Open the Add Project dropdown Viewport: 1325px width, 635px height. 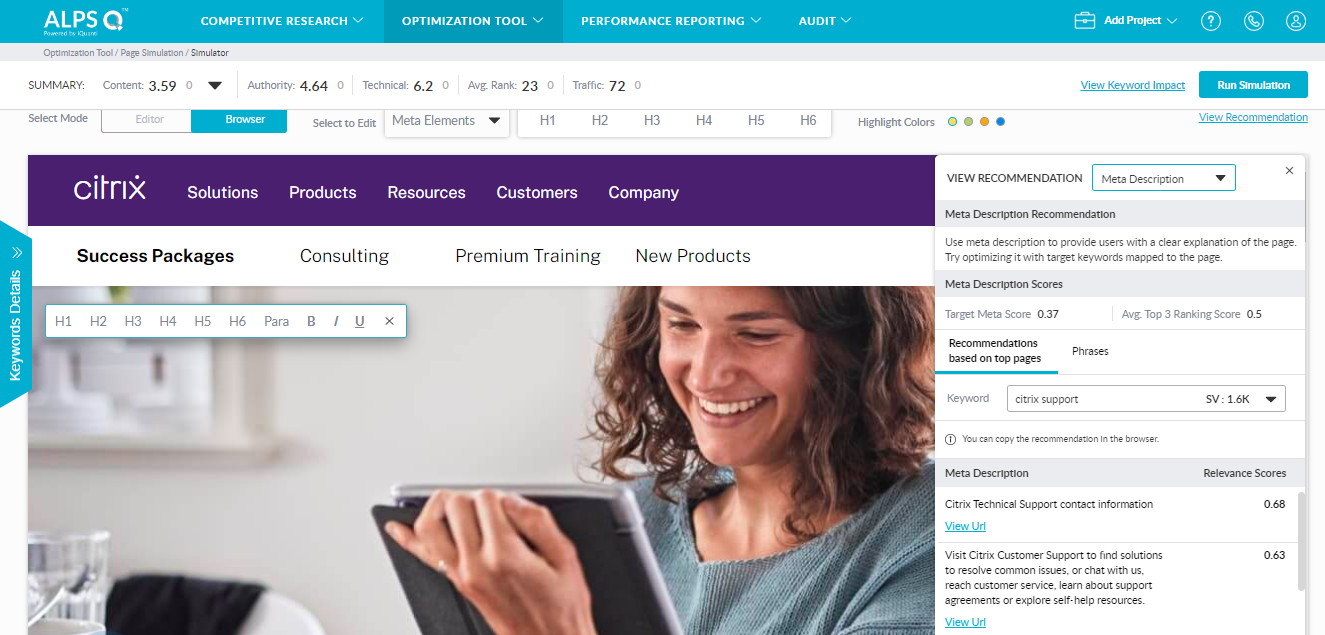point(1140,21)
